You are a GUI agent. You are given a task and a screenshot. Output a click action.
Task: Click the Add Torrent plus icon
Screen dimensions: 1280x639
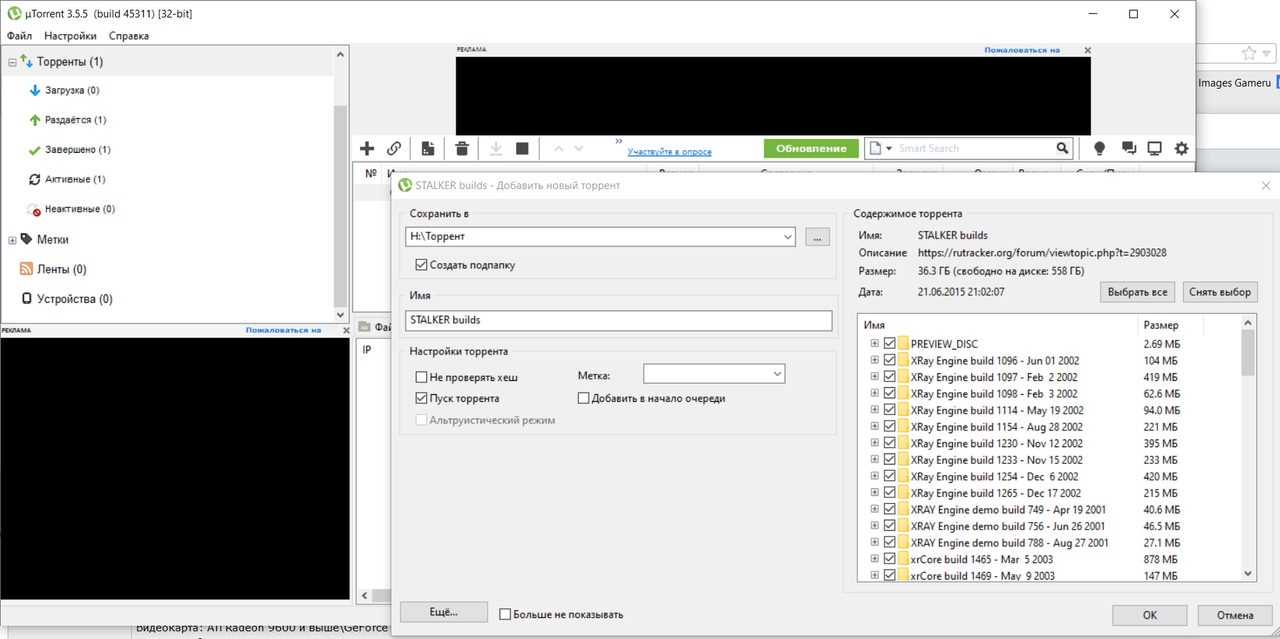coord(367,148)
